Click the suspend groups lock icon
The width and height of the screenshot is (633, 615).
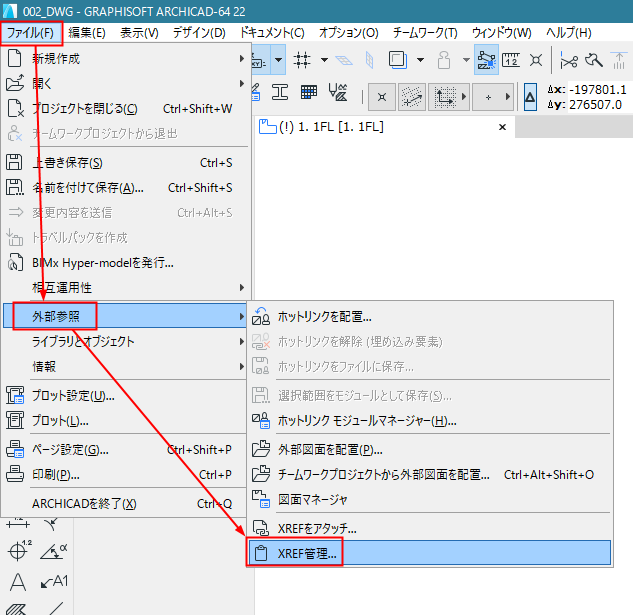(444, 60)
